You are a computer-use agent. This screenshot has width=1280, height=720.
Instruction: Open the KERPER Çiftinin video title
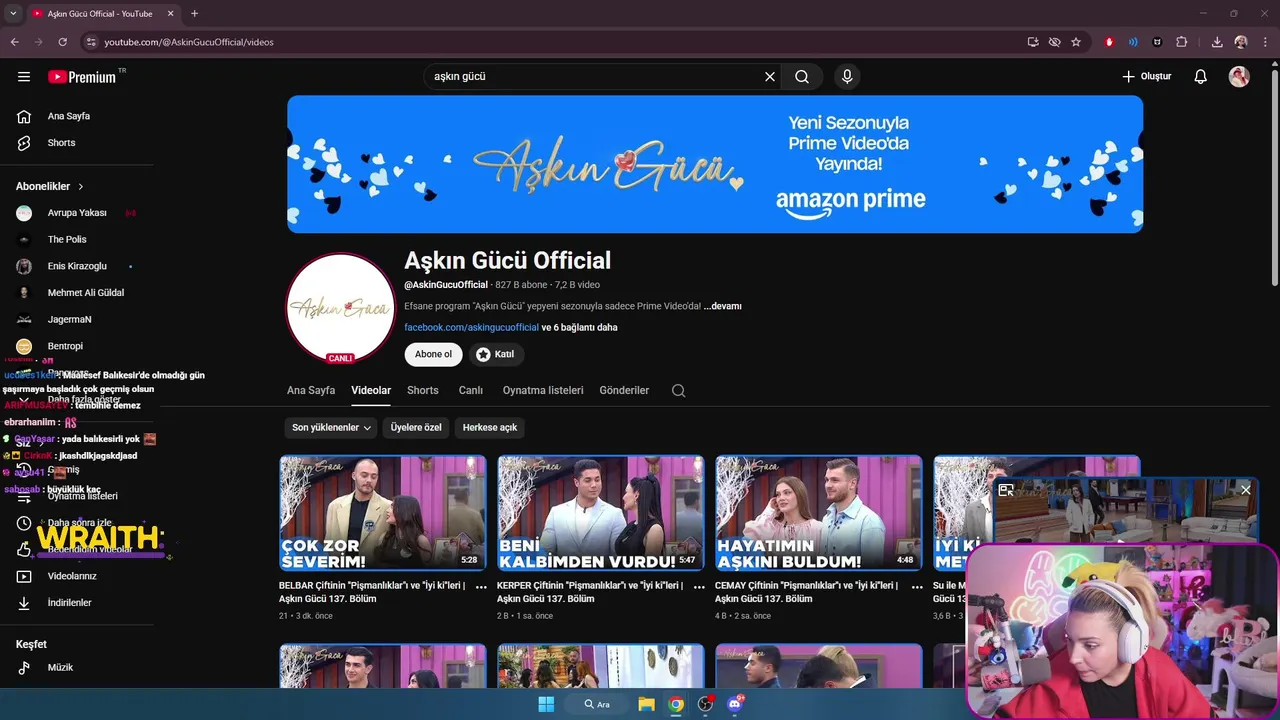pyautogui.click(x=590, y=592)
